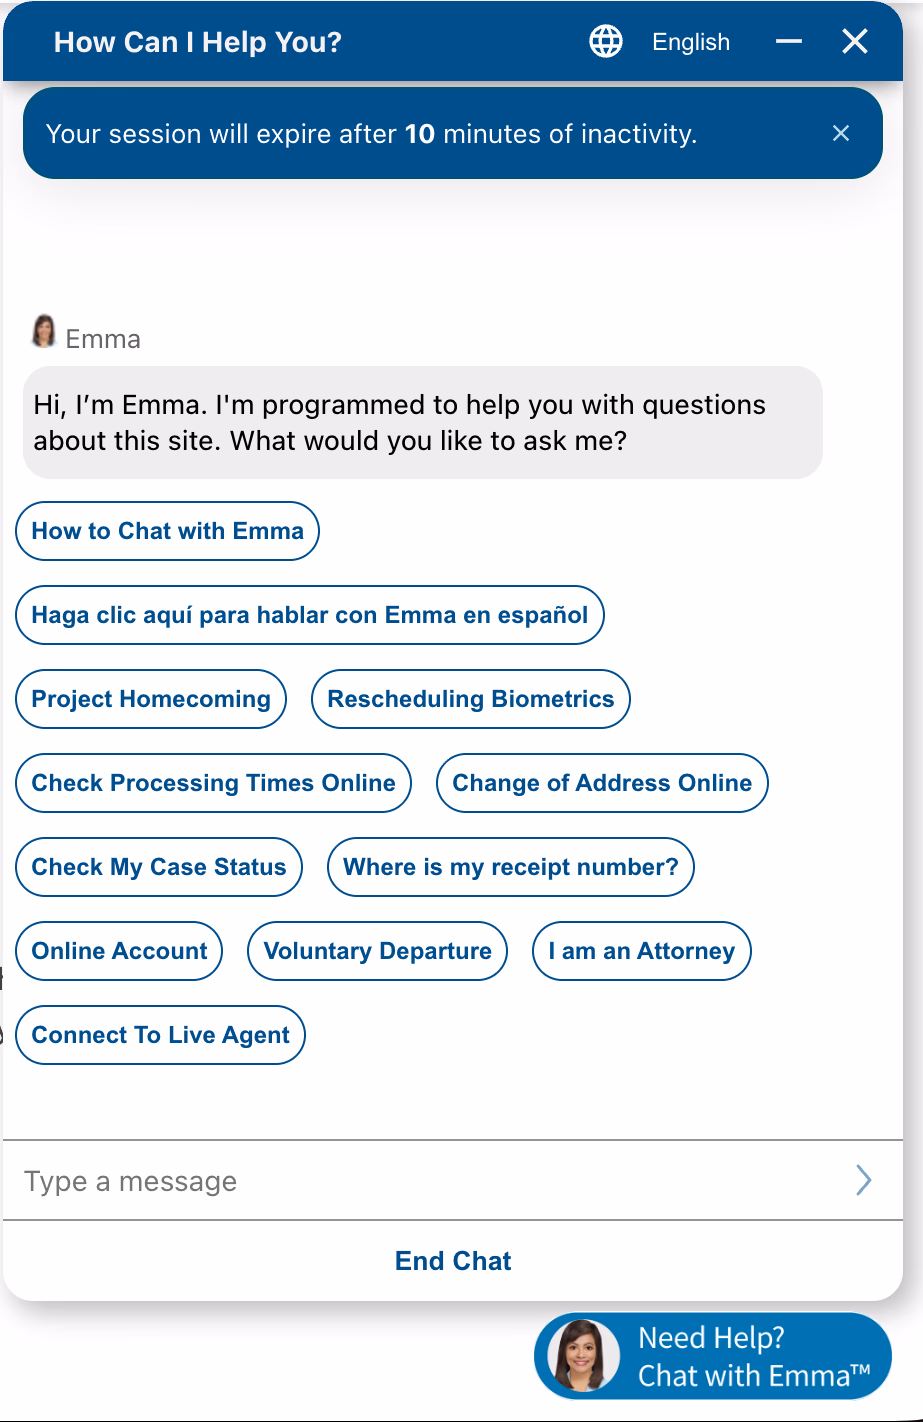Choose Change of Address Online

click(x=602, y=783)
